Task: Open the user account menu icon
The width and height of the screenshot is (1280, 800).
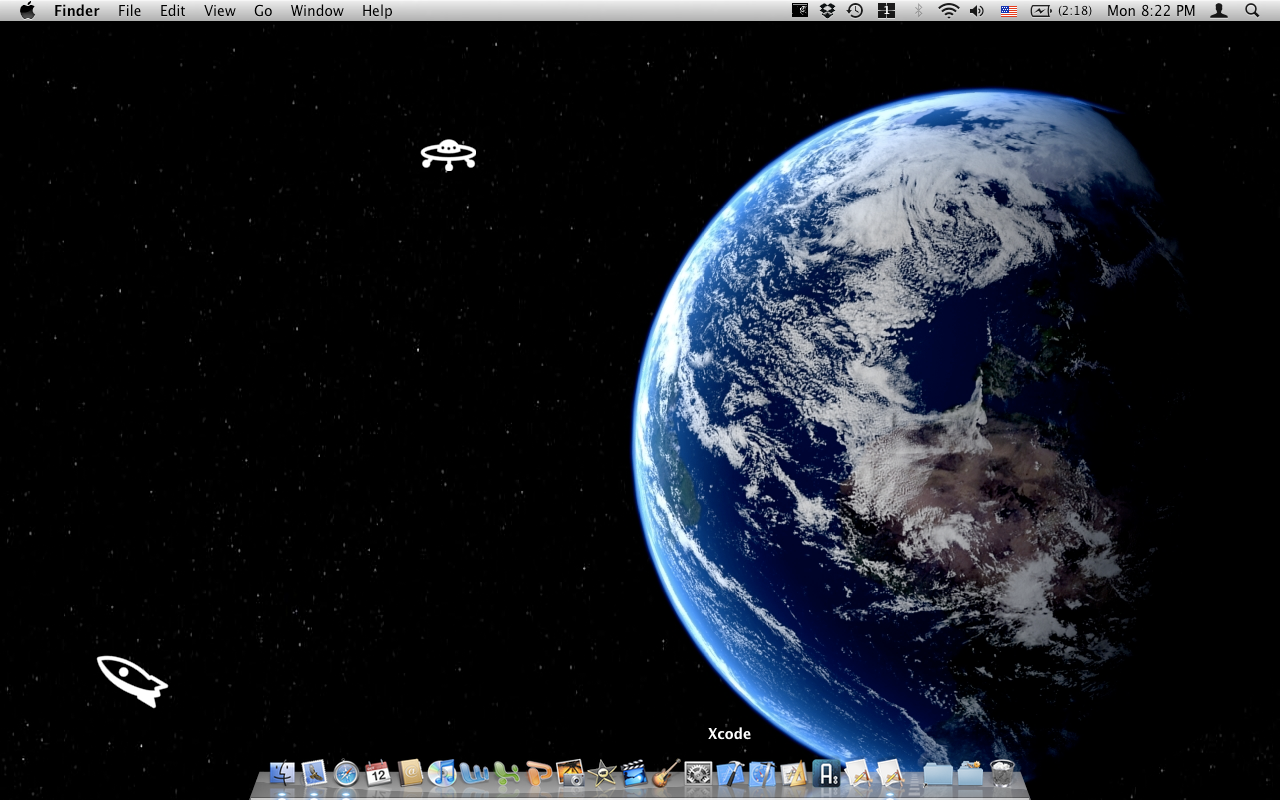Action: coord(1219,11)
